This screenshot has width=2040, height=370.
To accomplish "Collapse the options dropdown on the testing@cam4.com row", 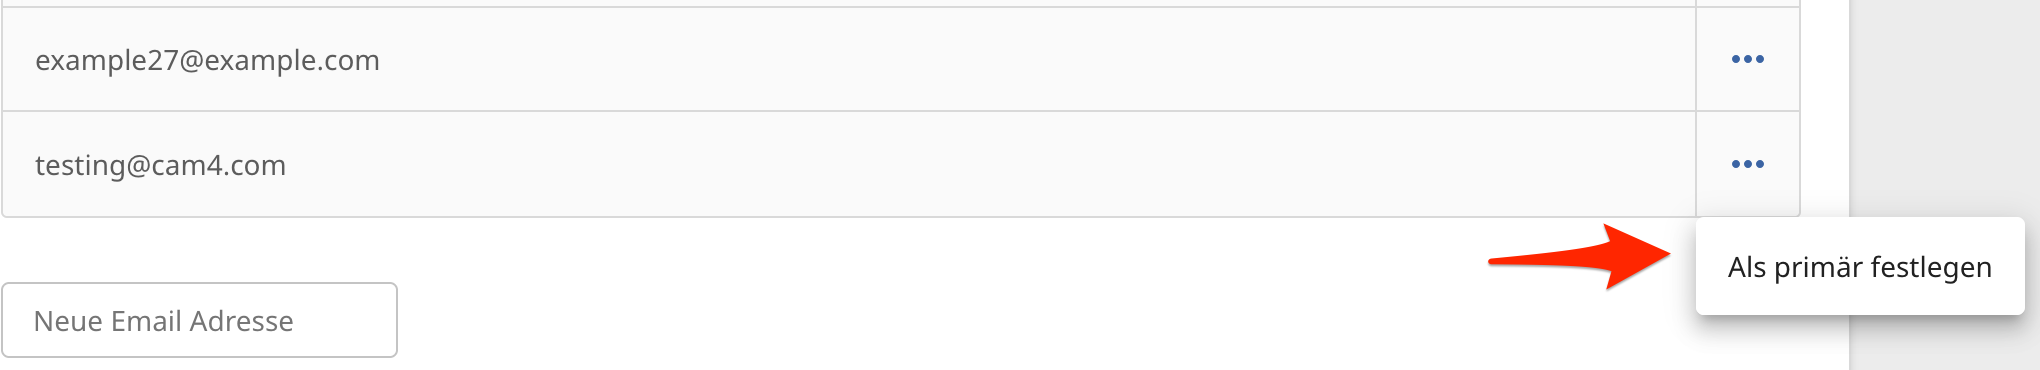I will click(x=1747, y=164).
